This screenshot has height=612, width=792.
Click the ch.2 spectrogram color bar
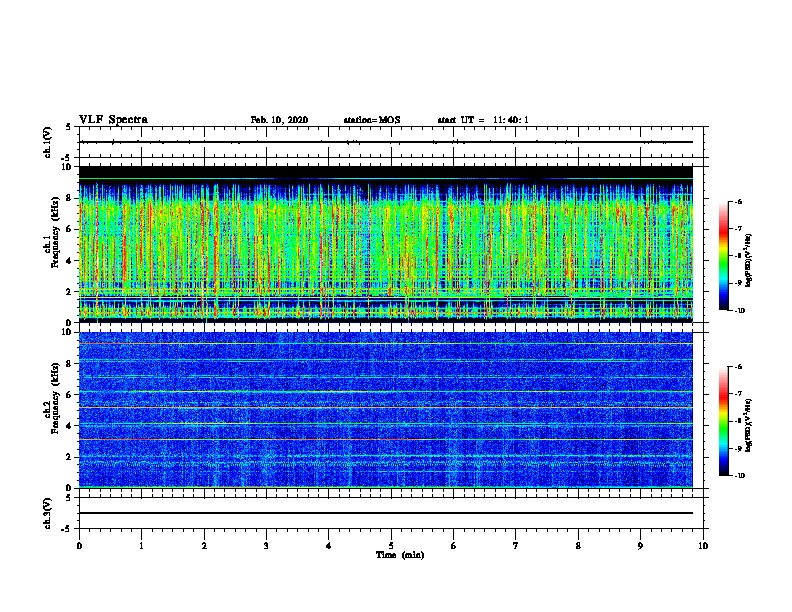(x=723, y=421)
